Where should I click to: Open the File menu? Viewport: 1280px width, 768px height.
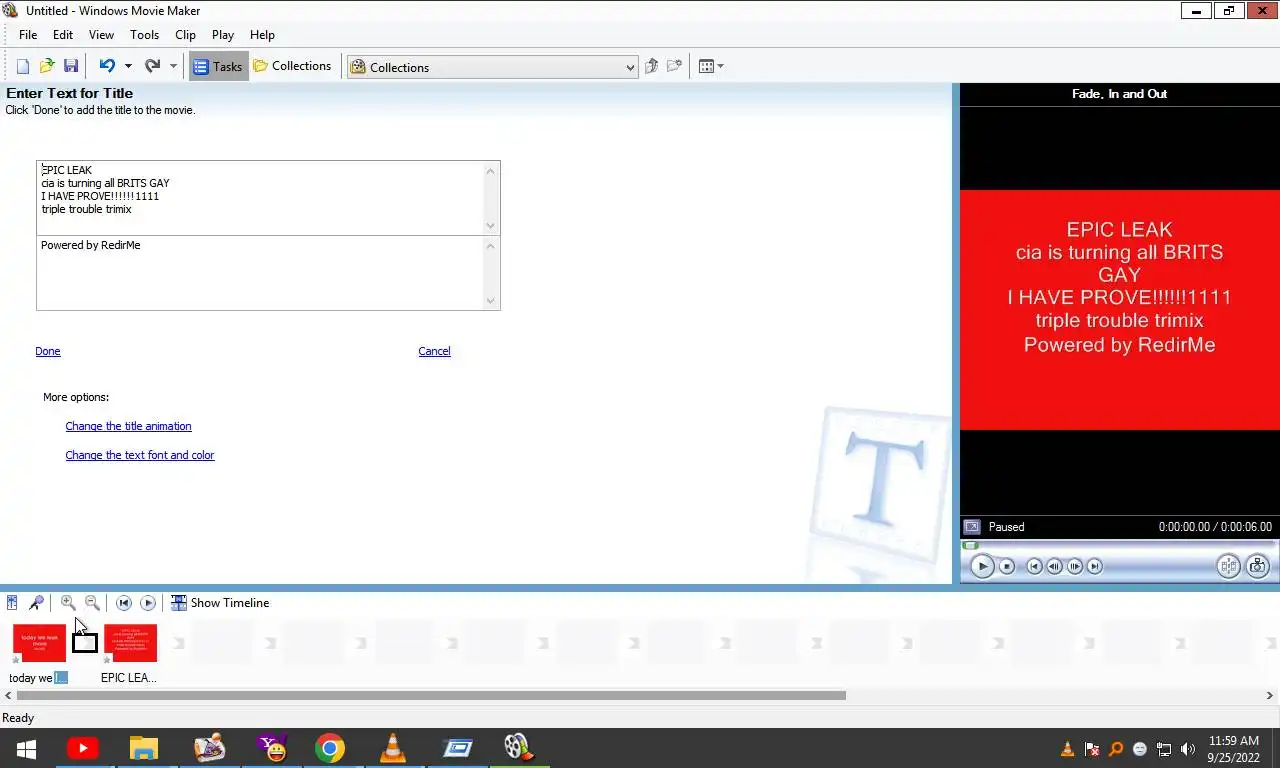click(28, 34)
